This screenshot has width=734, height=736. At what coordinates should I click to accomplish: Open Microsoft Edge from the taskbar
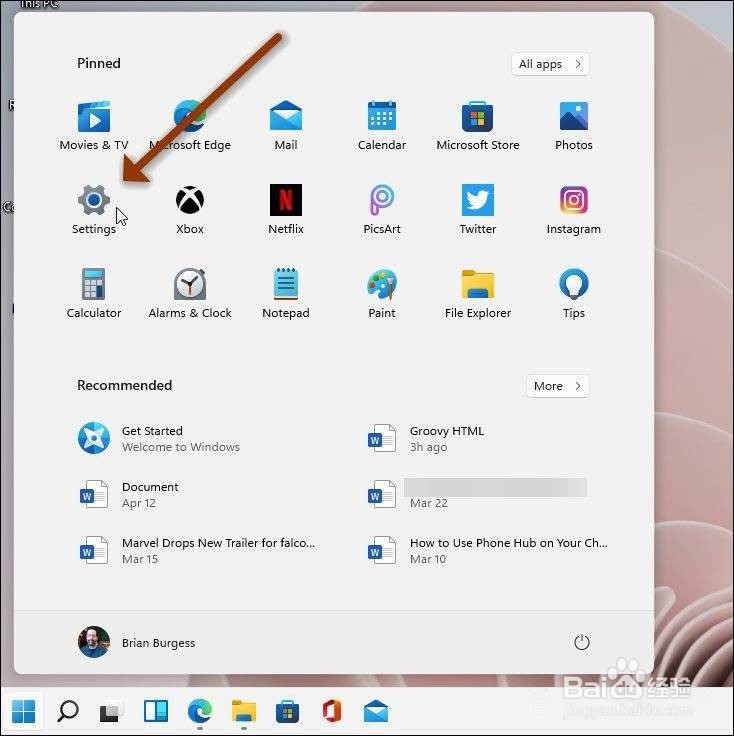pos(199,711)
